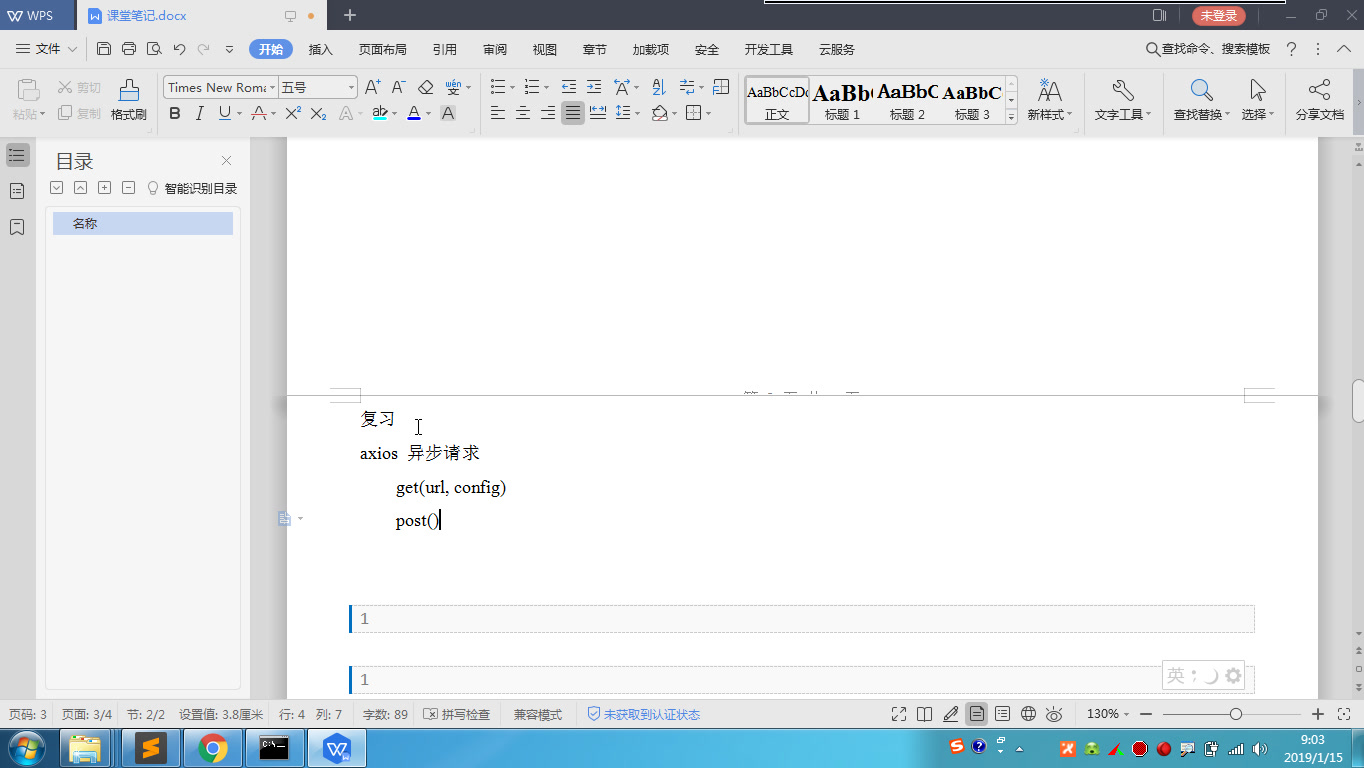This screenshot has width=1364, height=768.
Task: Open numbered list dropdown arrow
Action: (546, 87)
